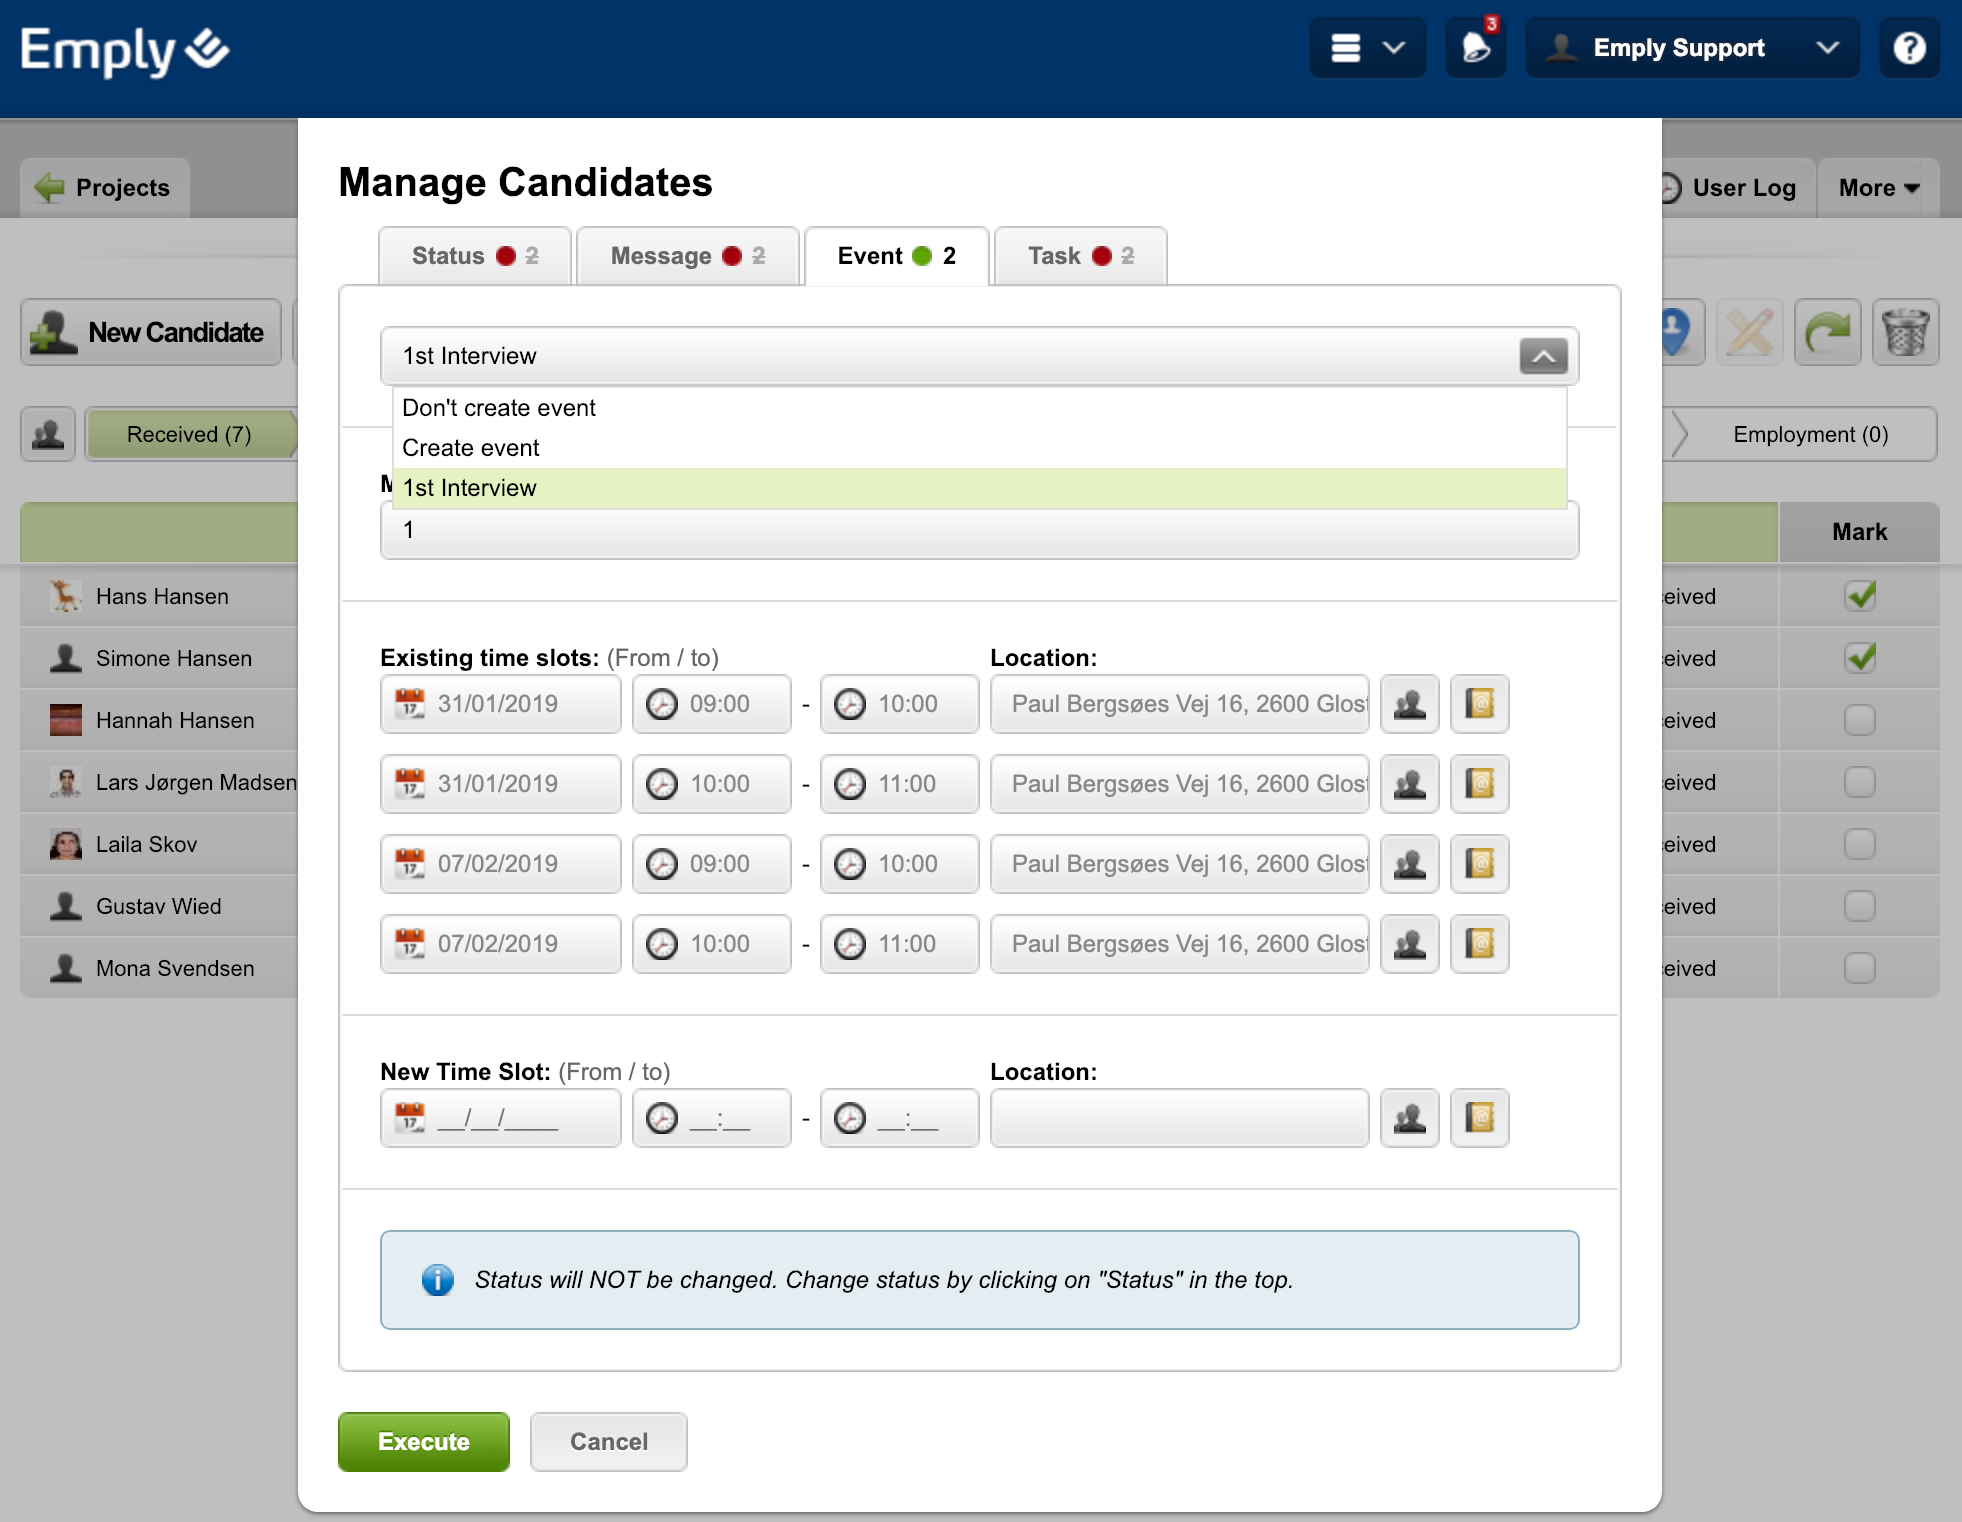1962x1522 pixels.
Task: Open the help question mark icon
Action: 1909,48
